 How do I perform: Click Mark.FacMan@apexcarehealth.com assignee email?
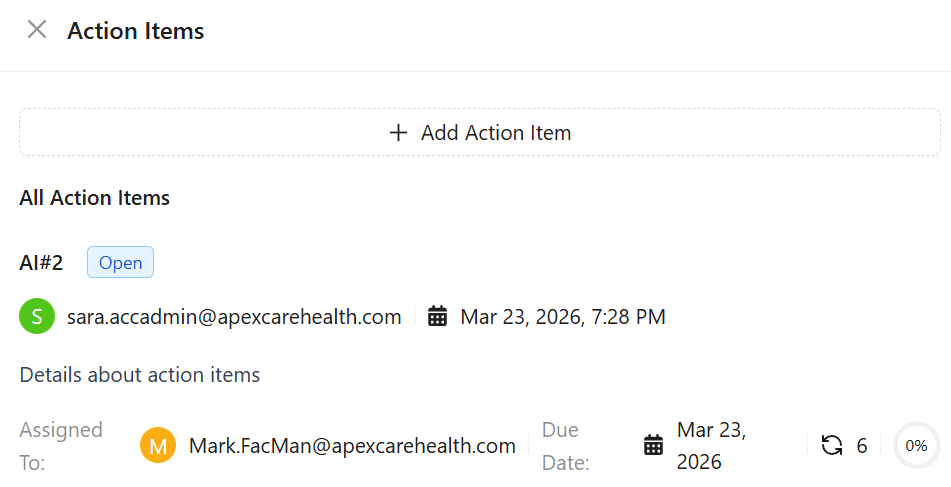(352, 446)
